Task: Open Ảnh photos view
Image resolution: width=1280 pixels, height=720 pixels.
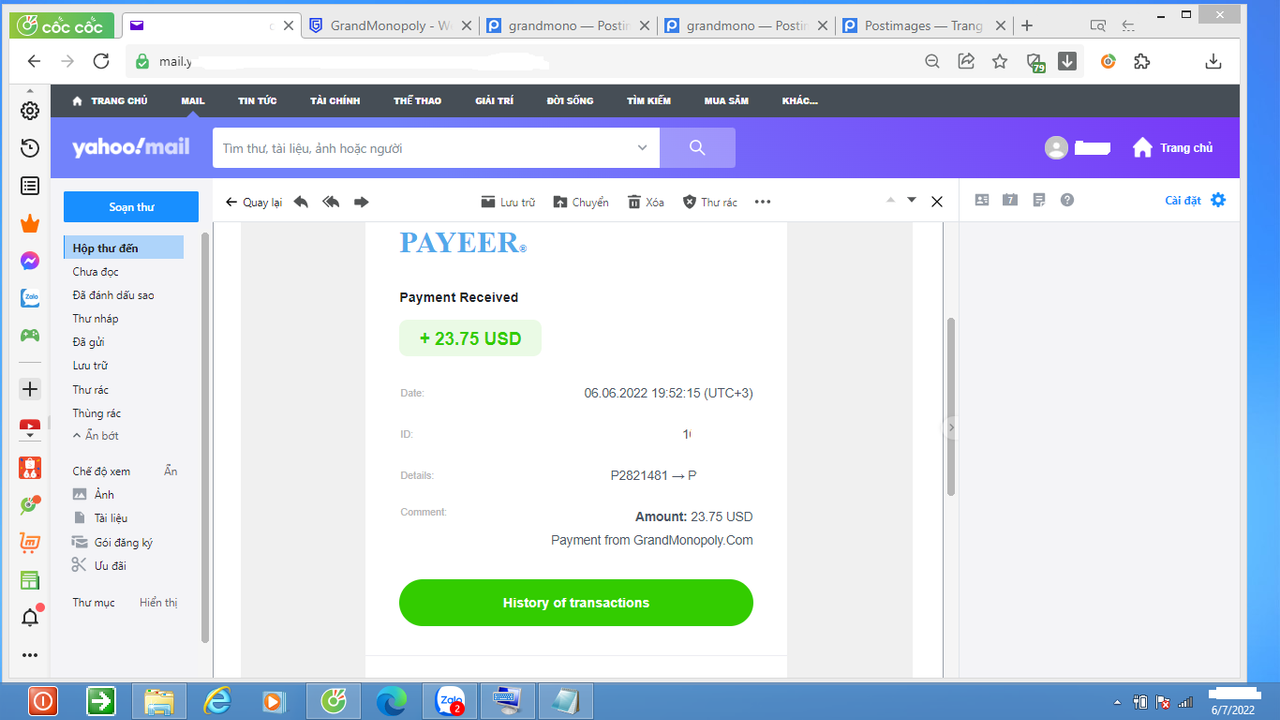Action: (x=94, y=495)
